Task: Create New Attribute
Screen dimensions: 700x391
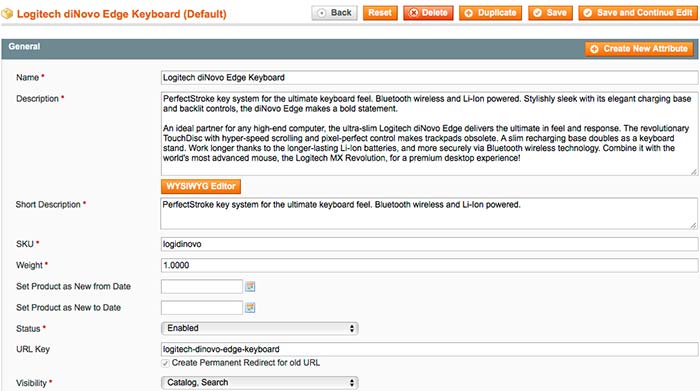Action: point(639,49)
